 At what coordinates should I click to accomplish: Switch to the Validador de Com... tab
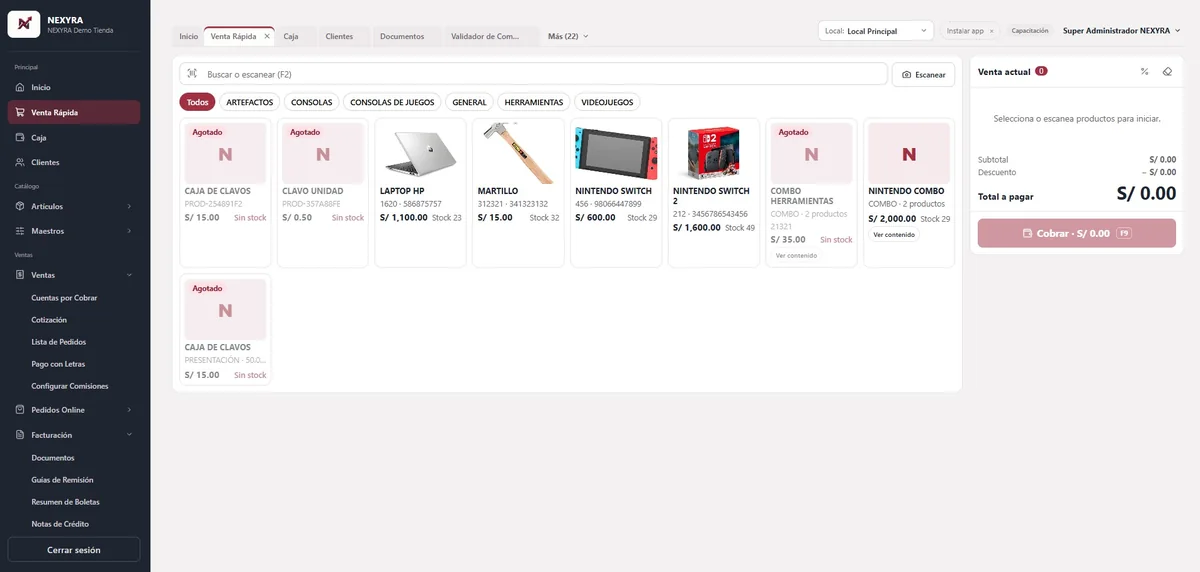click(486, 36)
